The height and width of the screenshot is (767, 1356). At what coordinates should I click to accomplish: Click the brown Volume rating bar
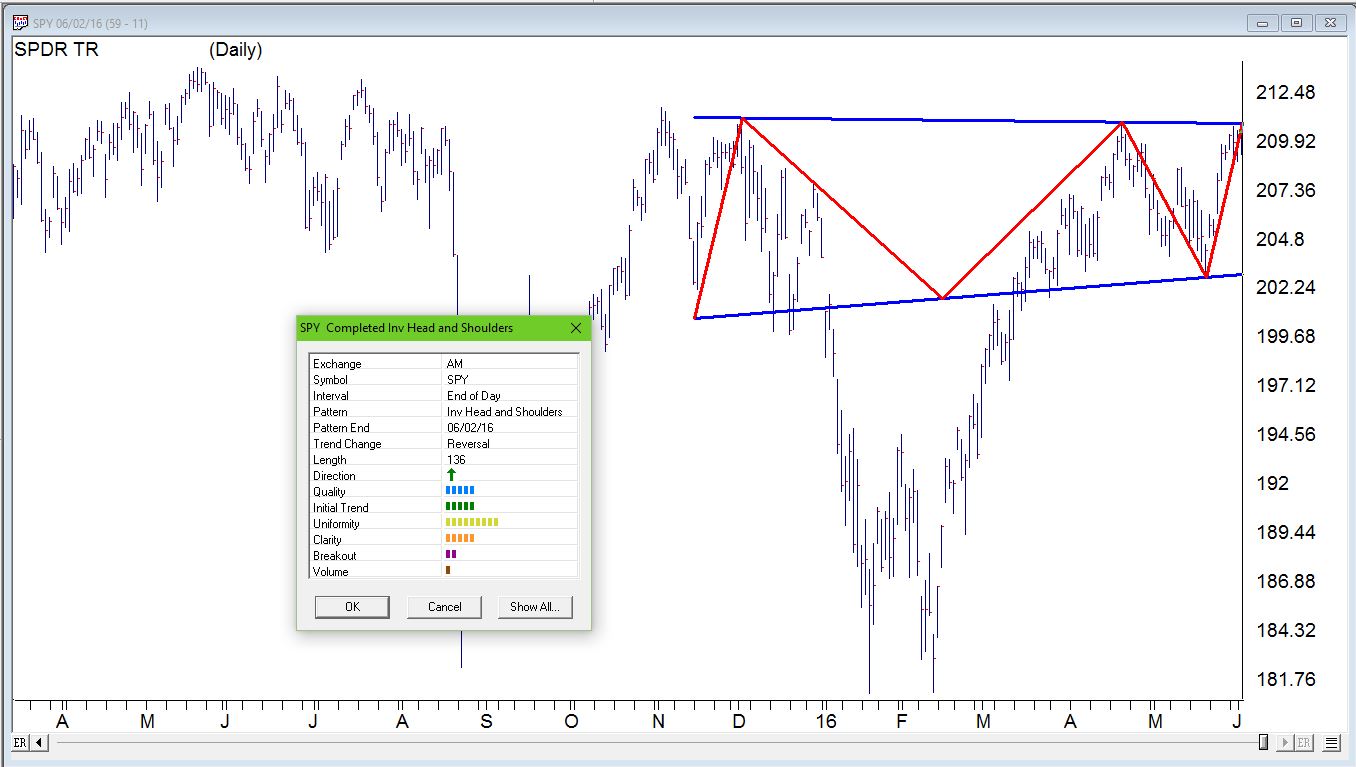pyautogui.click(x=448, y=571)
